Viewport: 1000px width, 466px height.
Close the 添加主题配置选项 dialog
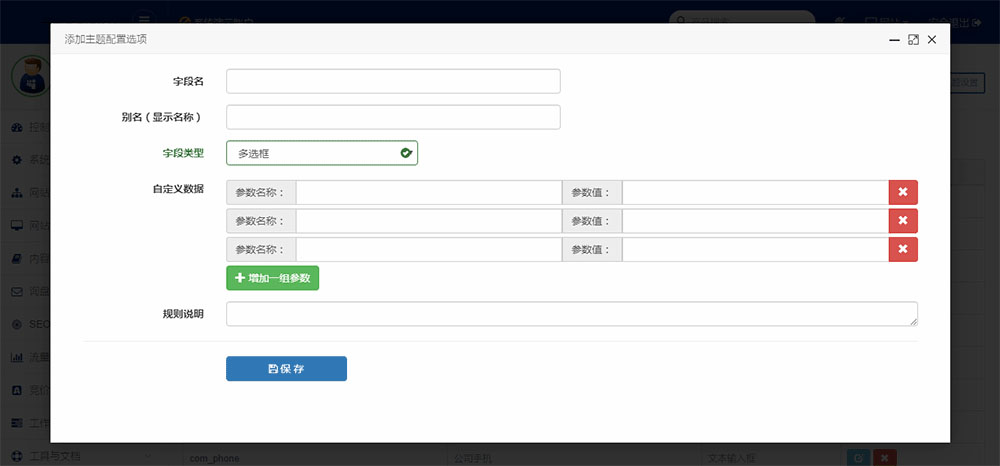point(932,39)
